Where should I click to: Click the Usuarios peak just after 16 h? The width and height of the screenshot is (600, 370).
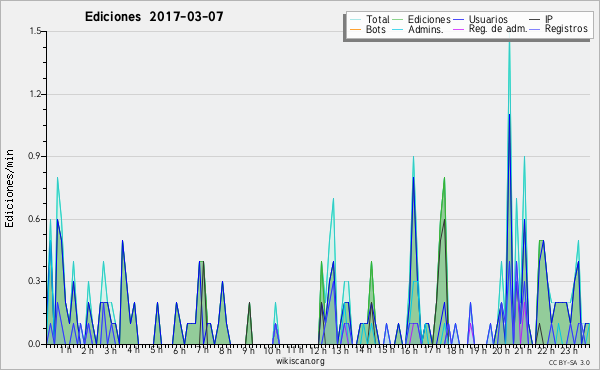(x=413, y=178)
